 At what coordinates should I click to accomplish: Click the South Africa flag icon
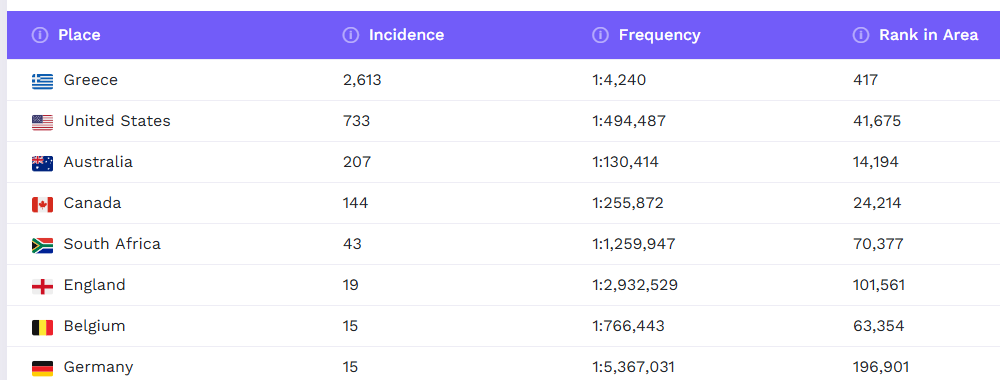tap(43, 245)
